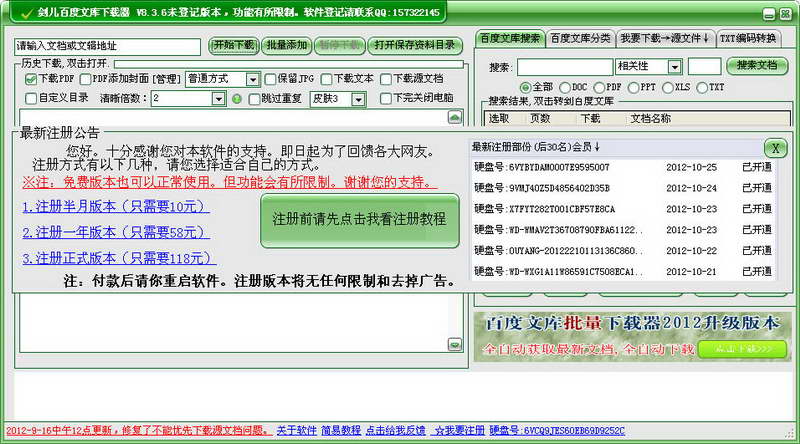Expand the 清晰倍数 value dropdown
The height and width of the screenshot is (444, 800).
218,99
